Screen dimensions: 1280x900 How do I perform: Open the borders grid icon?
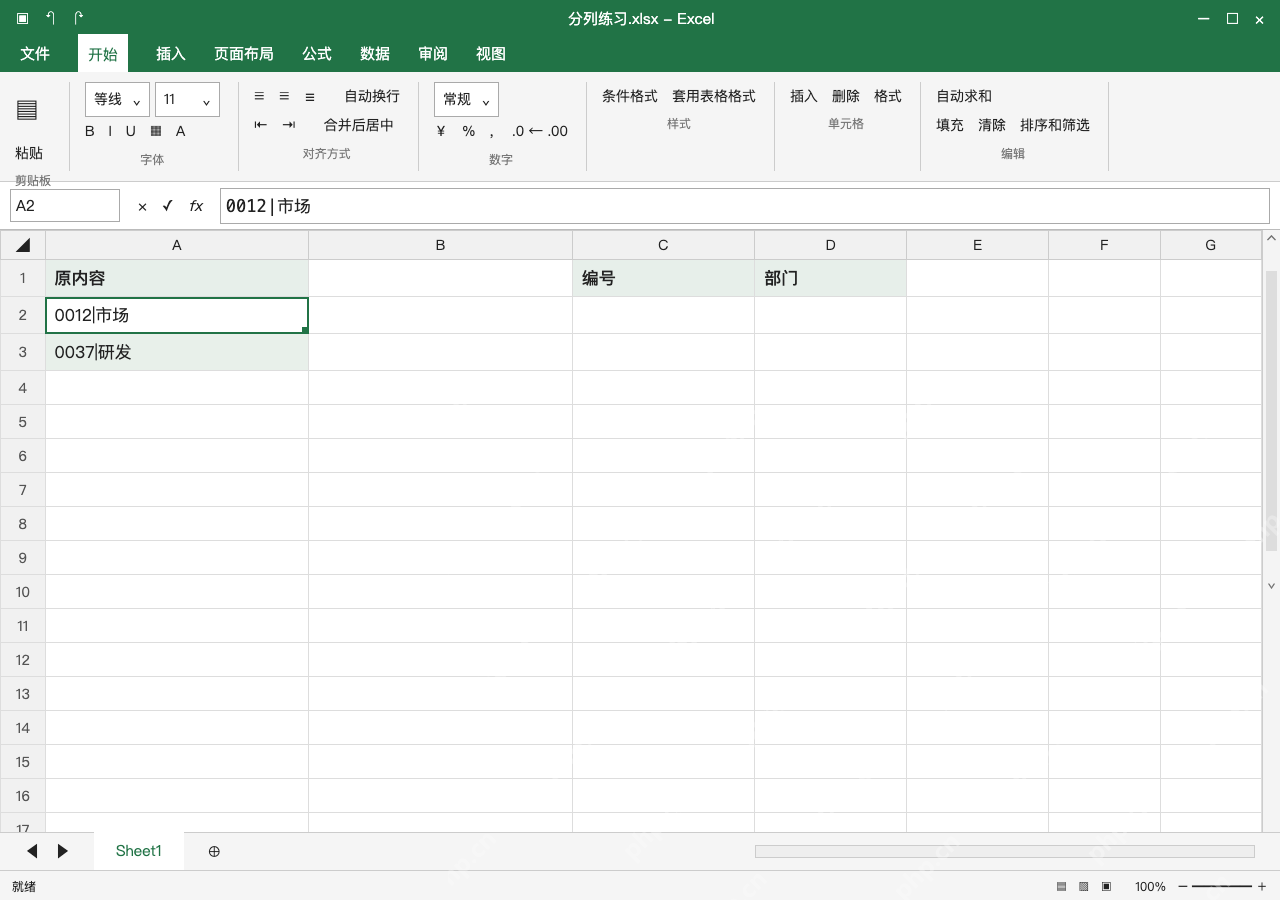click(x=156, y=131)
